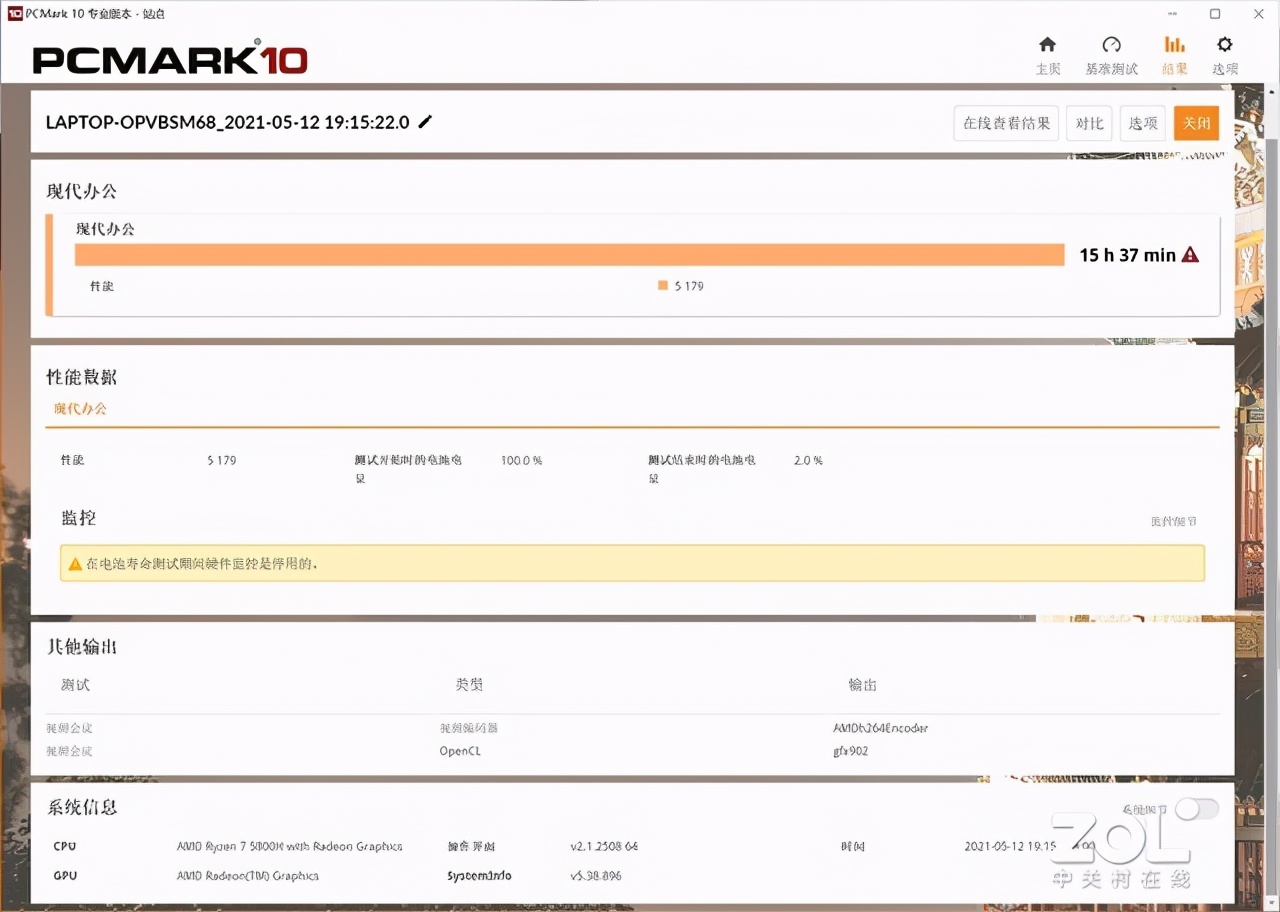Click the orange legend square beside 5 179
1280x912 pixels.
[x=662, y=286]
